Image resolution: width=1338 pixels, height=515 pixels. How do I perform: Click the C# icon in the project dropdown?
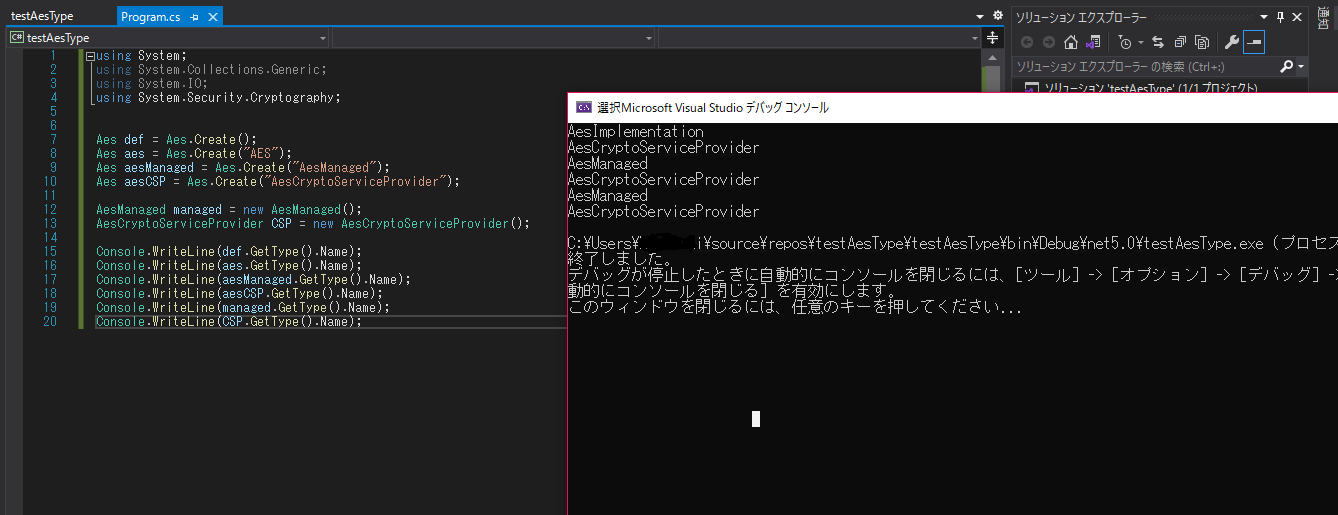[x=17, y=38]
